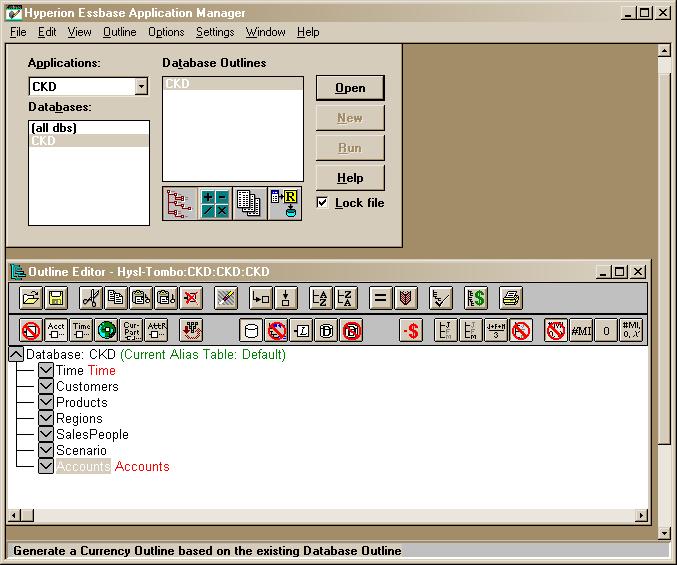Click the Open button
The image size is (677, 565).
tap(350, 88)
